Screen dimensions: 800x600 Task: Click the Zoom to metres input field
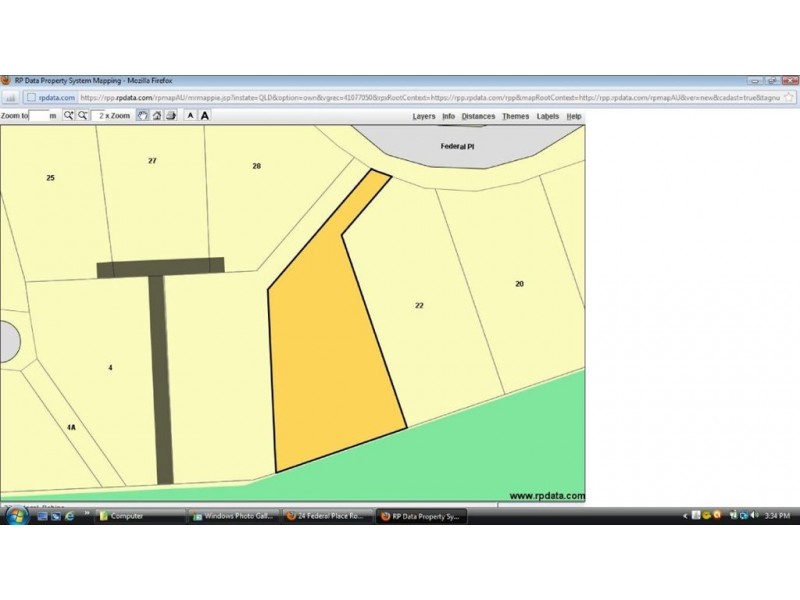38,116
